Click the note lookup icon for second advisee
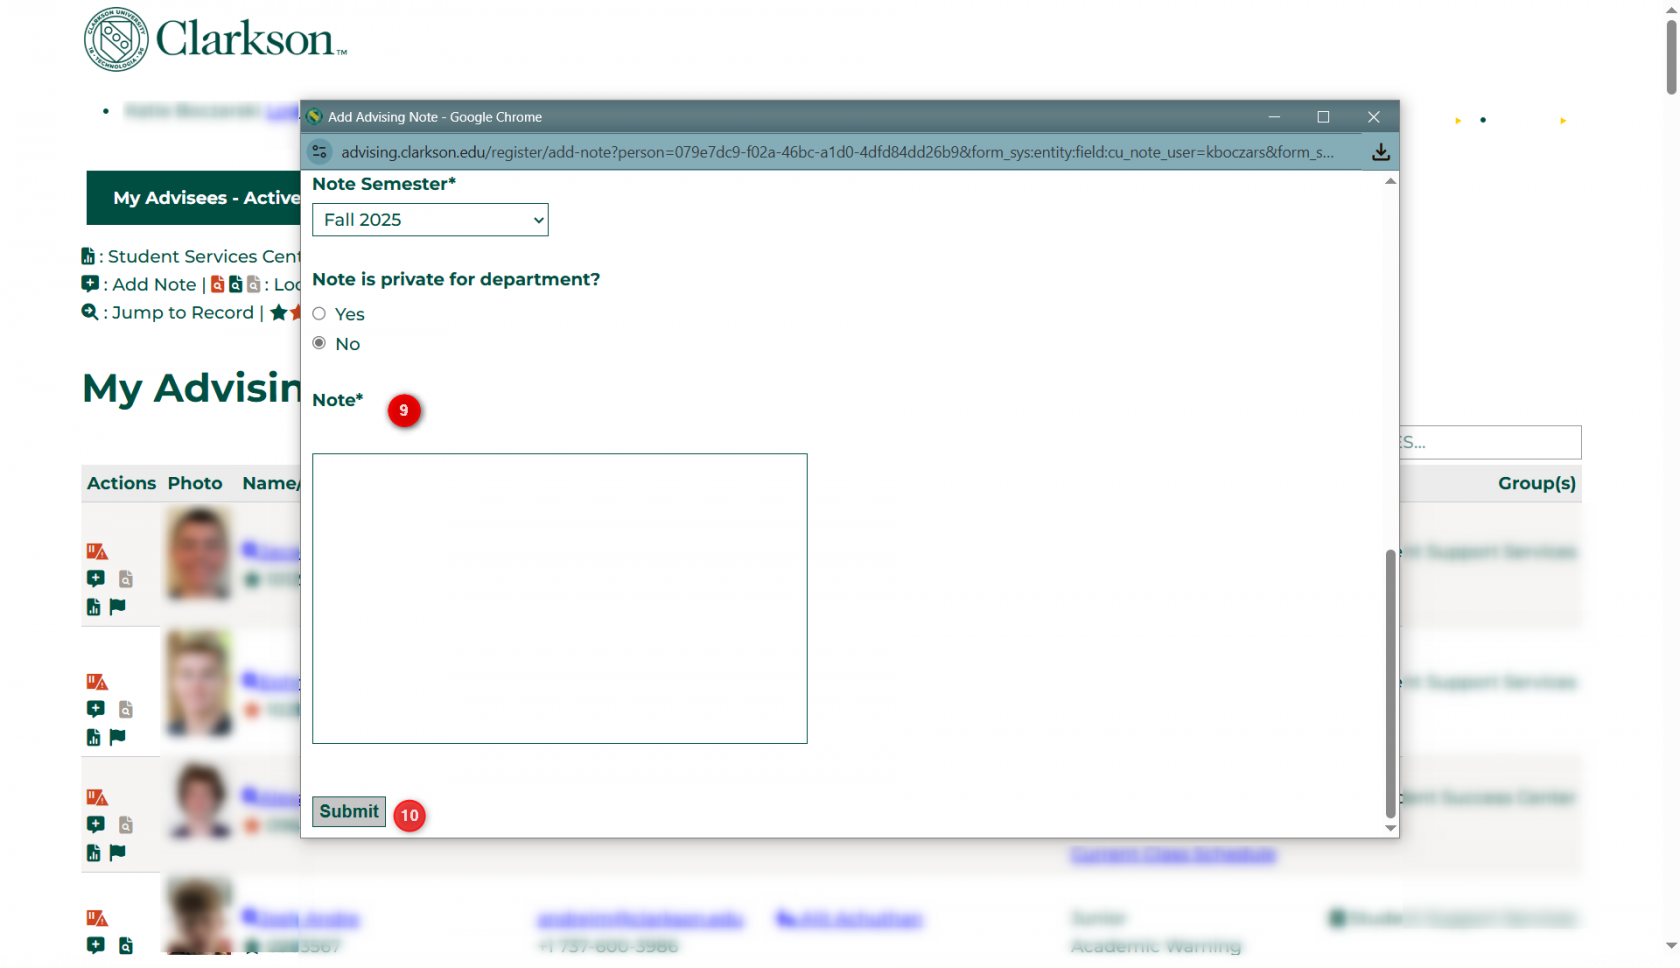 tap(126, 710)
